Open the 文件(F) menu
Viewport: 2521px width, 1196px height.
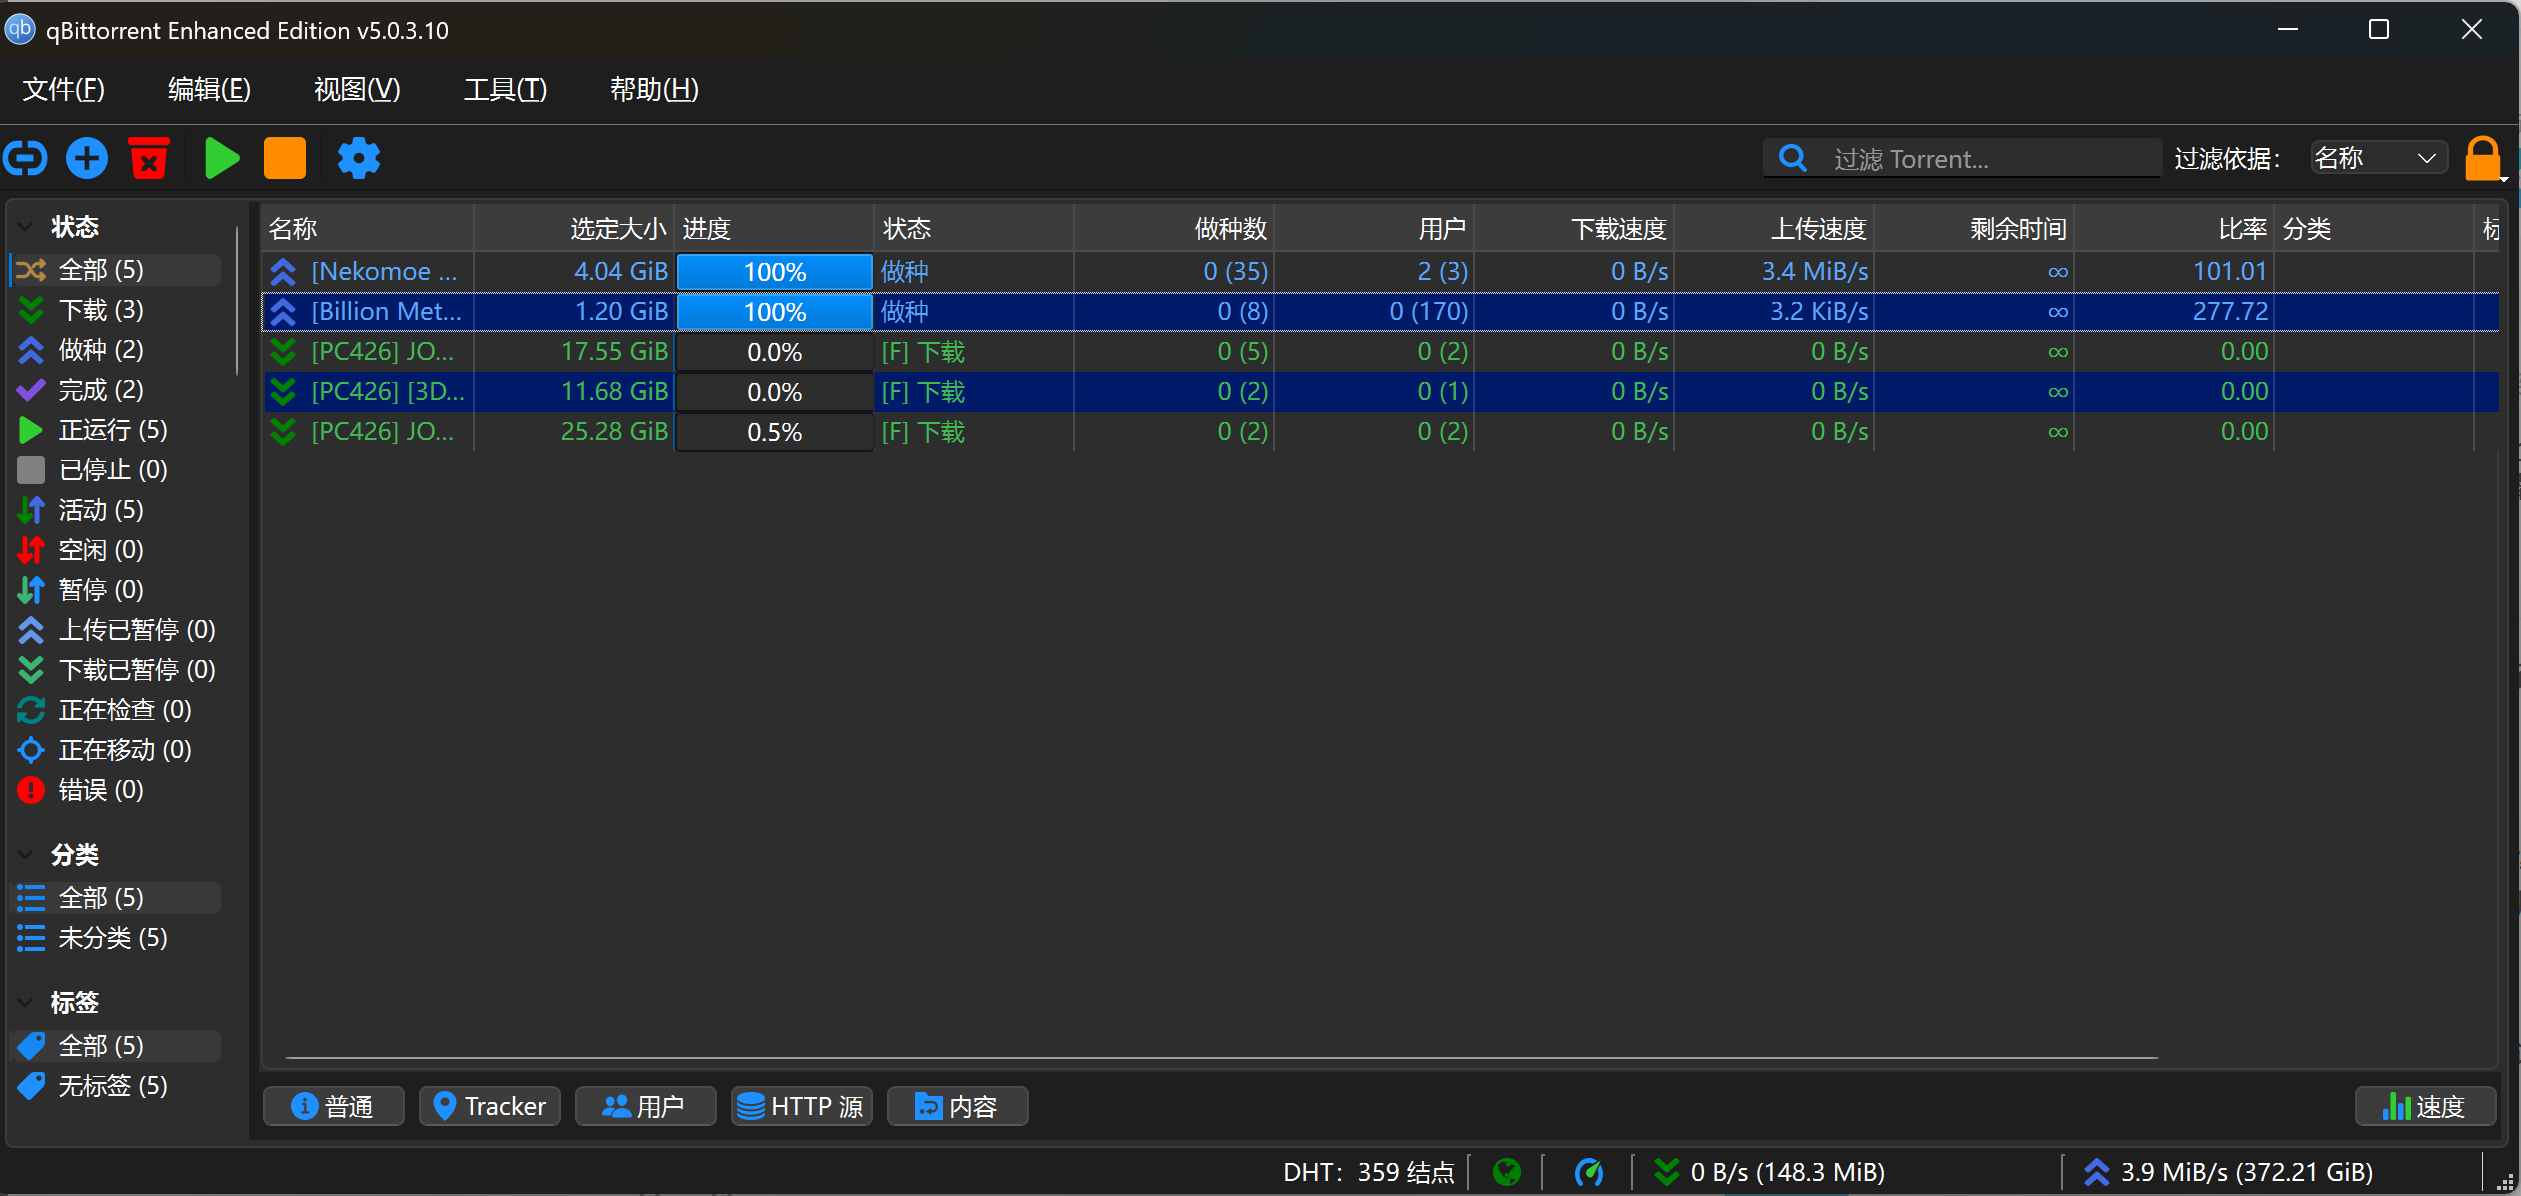click(64, 89)
